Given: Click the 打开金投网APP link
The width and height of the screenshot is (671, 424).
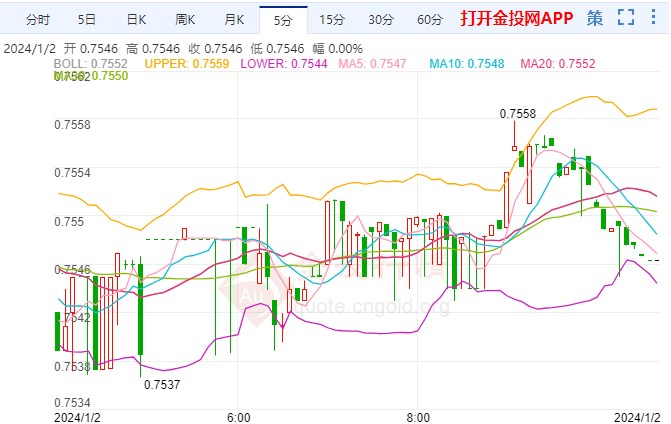Looking at the screenshot, I should pyautogui.click(x=517, y=18).
